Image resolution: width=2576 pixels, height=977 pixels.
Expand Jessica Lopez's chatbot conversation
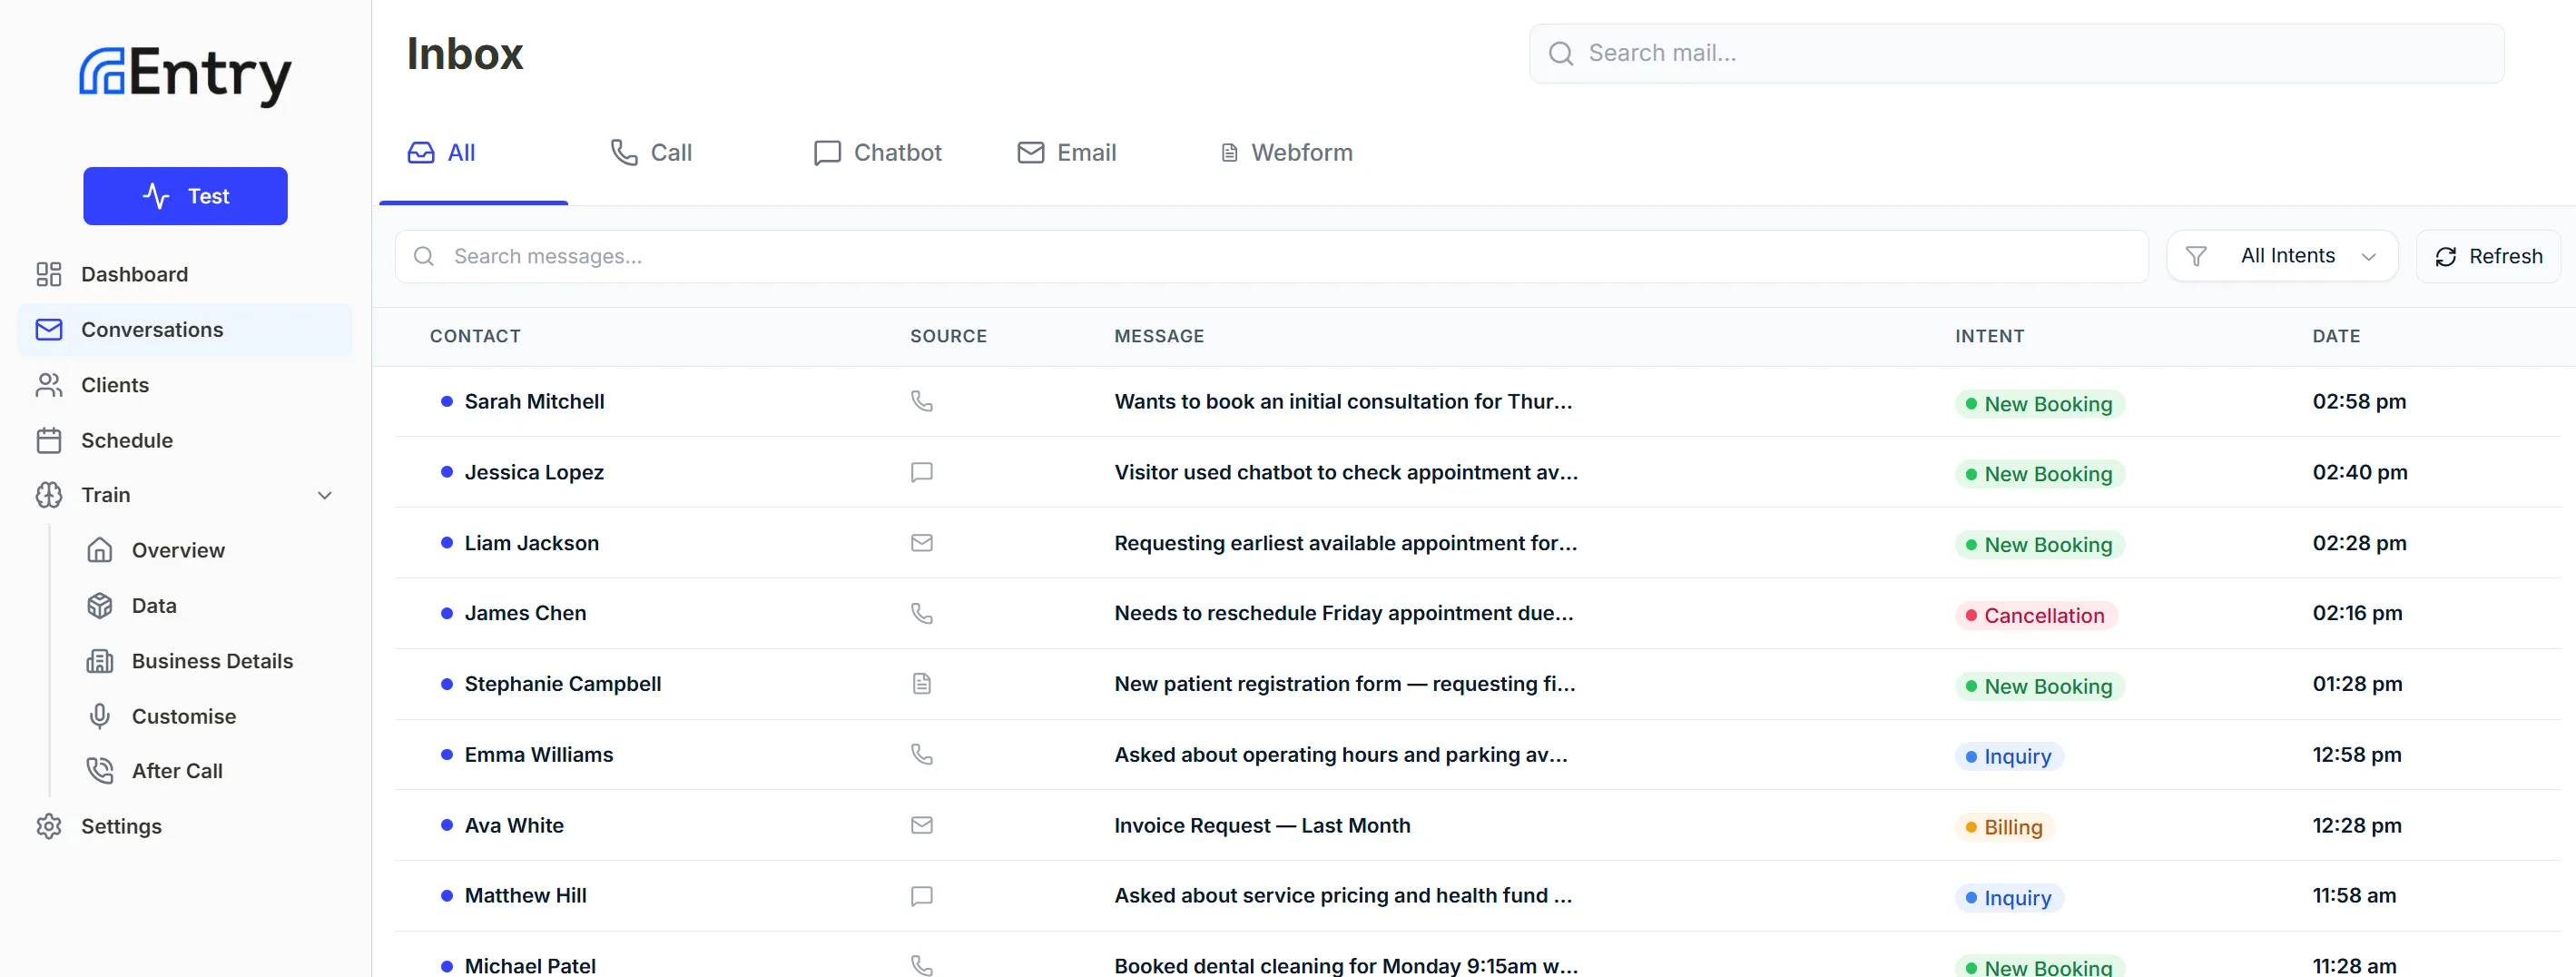pyautogui.click(x=1200, y=472)
